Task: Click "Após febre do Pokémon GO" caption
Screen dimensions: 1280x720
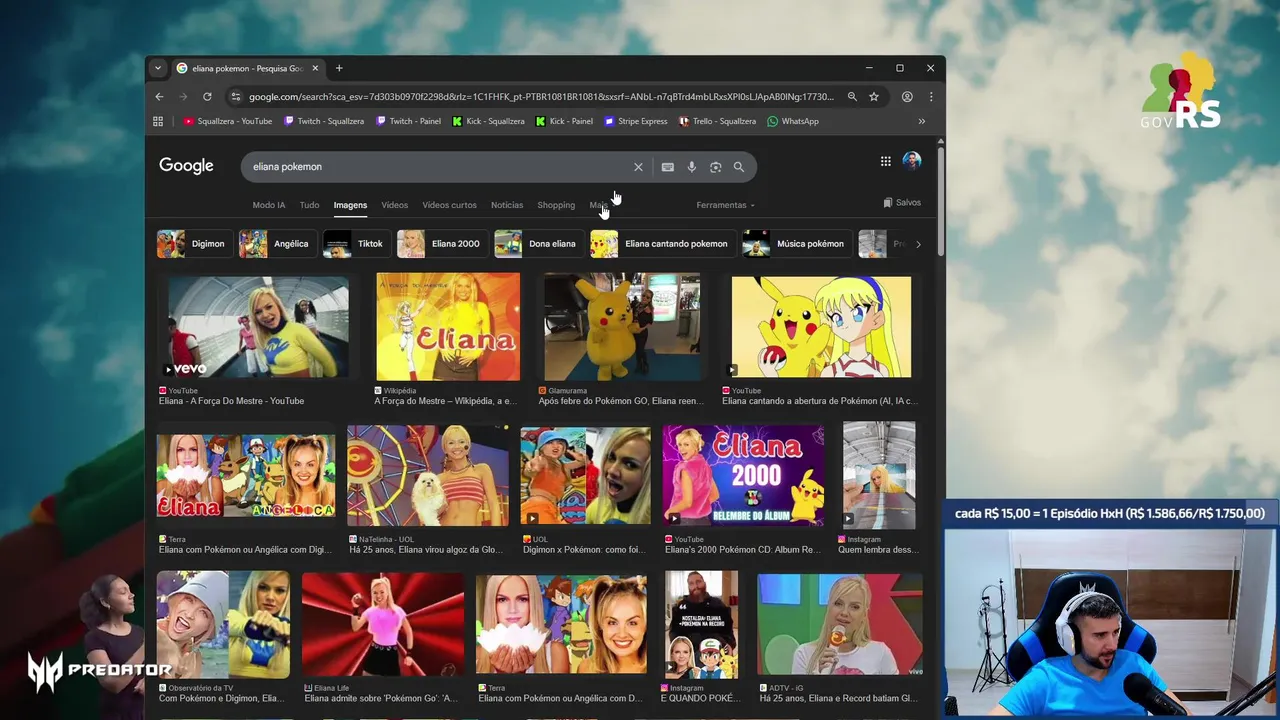Action: point(621,401)
